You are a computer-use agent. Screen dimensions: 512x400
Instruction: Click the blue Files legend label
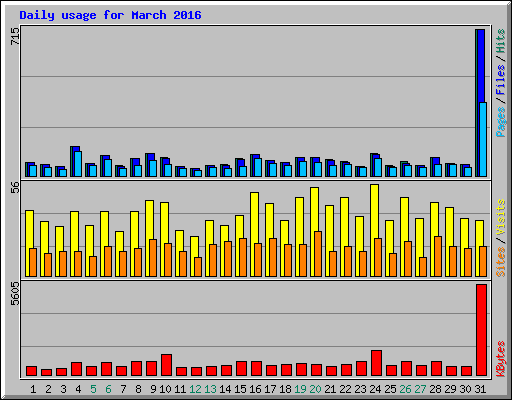point(501,80)
